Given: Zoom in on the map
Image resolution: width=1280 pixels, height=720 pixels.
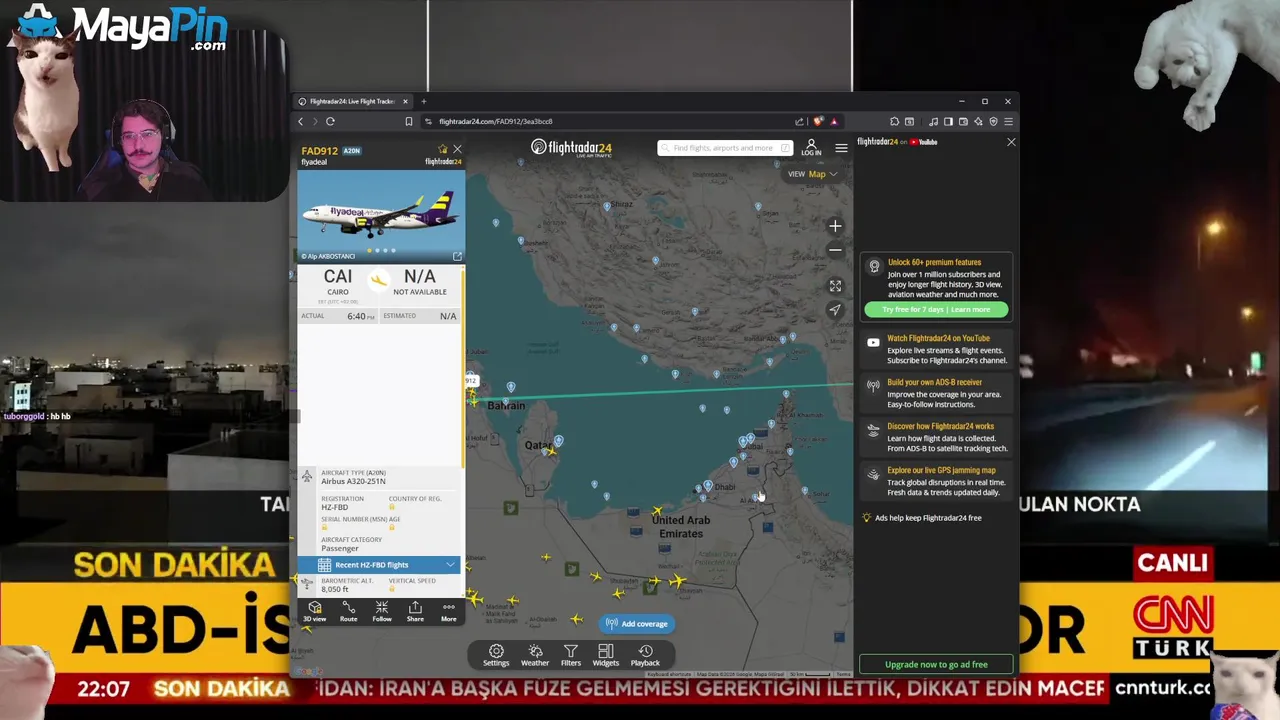Looking at the screenshot, I should click(x=835, y=226).
